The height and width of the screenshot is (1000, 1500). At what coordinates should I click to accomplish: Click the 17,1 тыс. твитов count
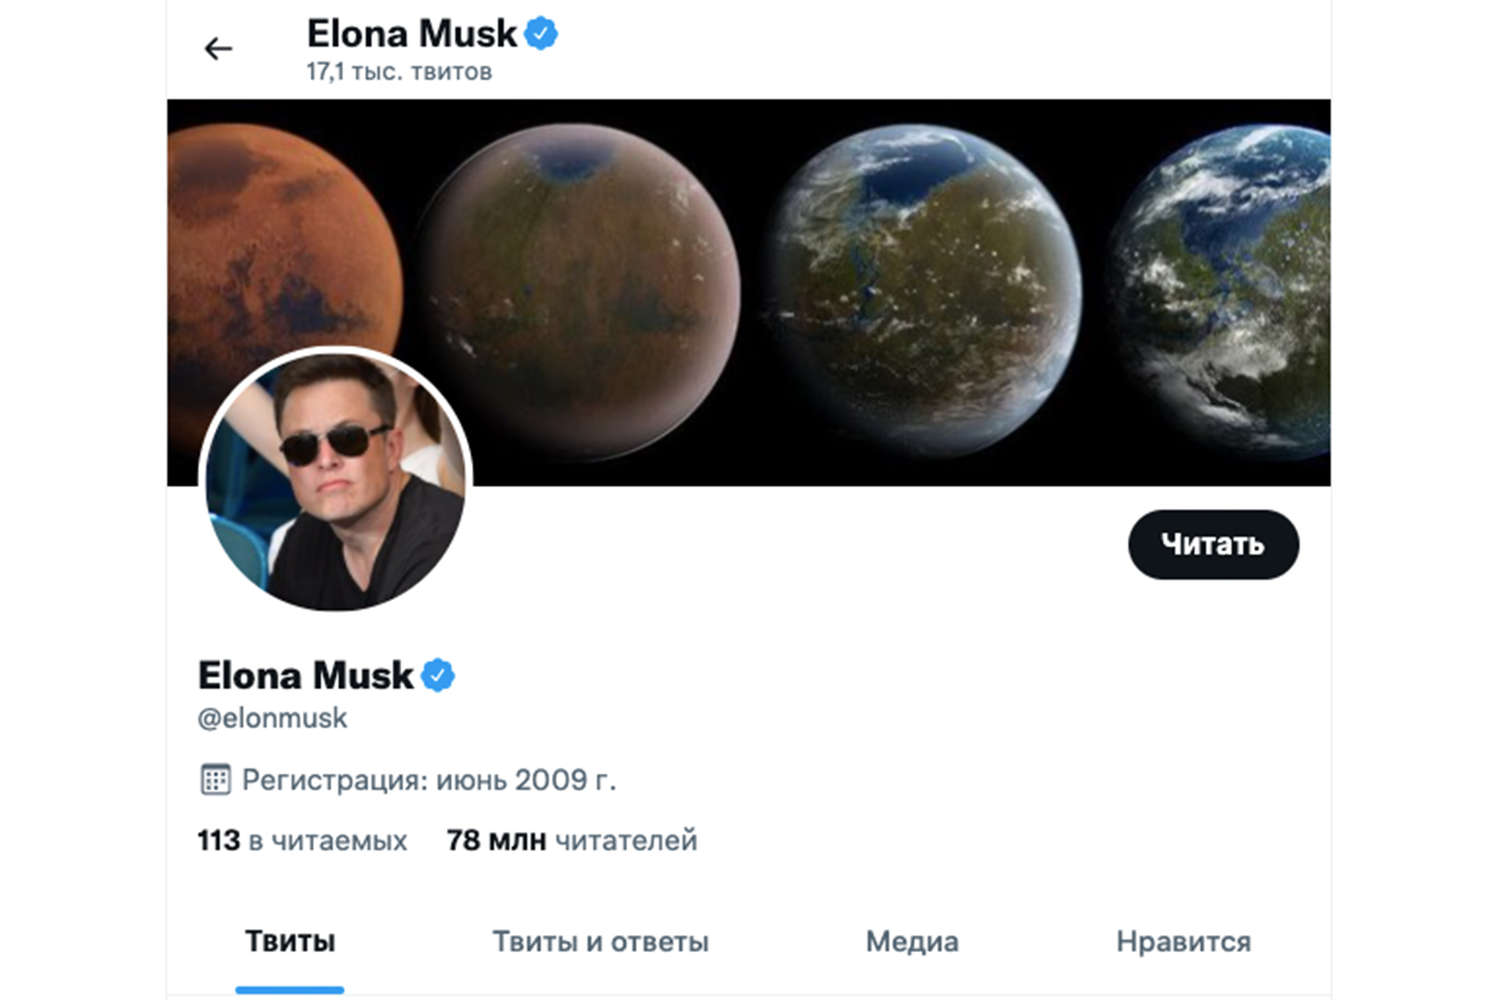[x=399, y=72]
